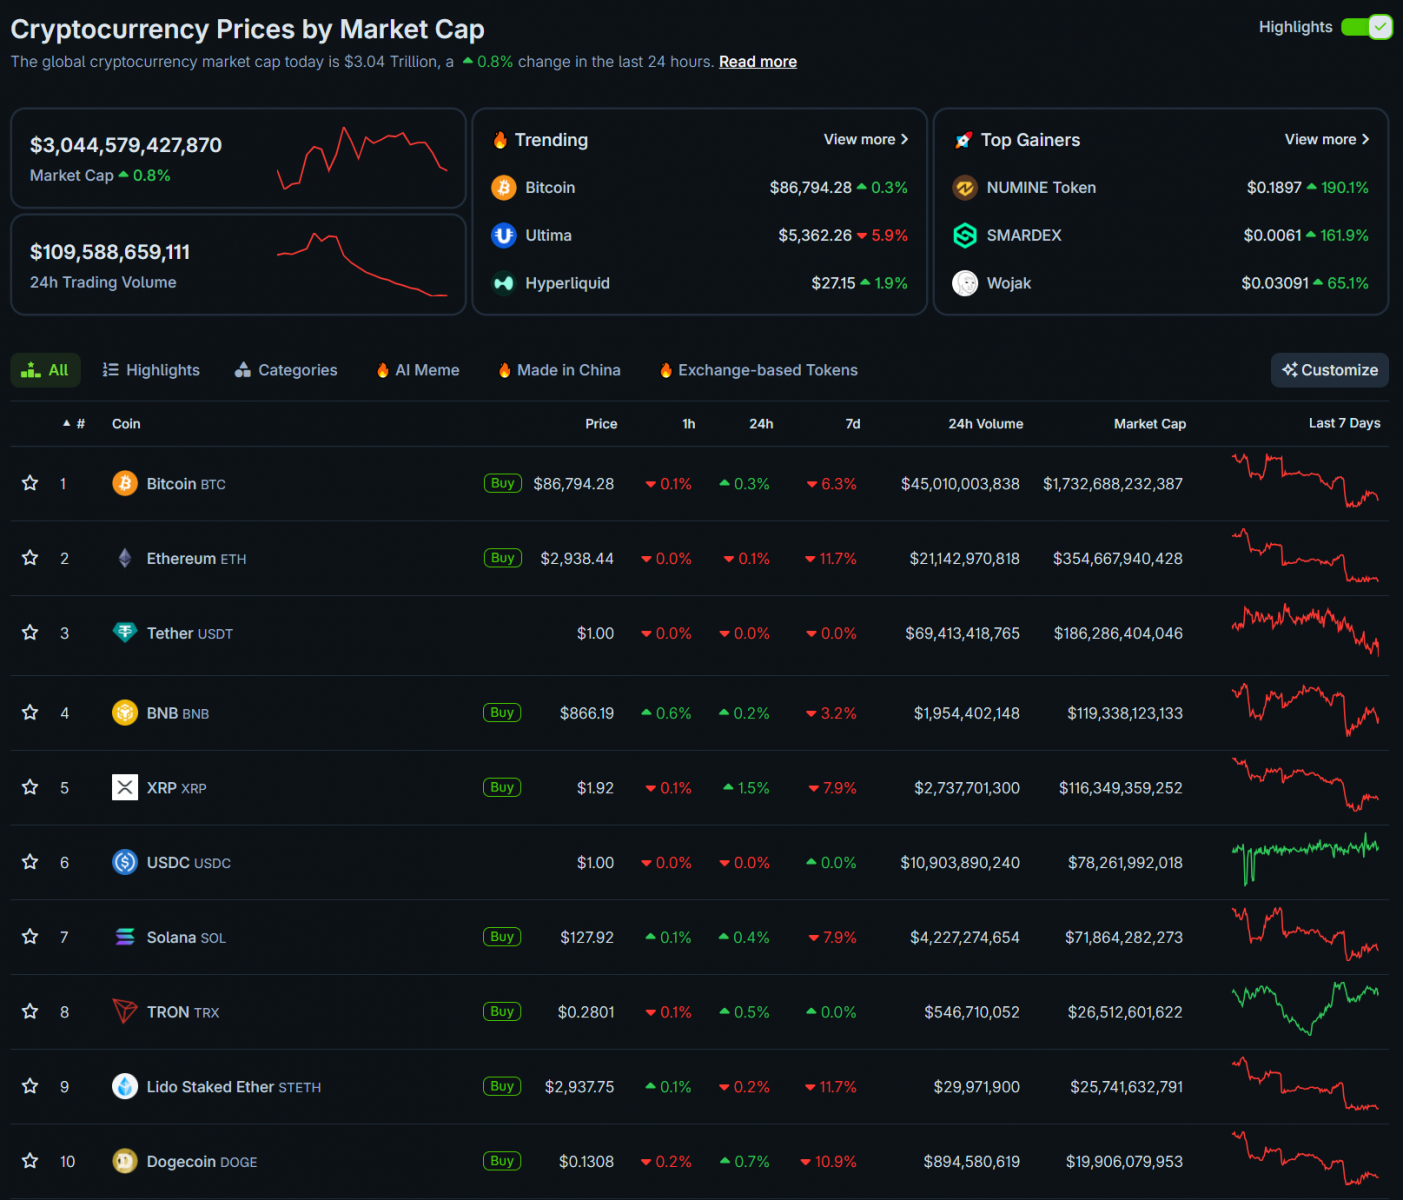Viewport: 1403px width, 1200px height.
Task: Select the AI Meme filter tab
Action: [418, 370]
